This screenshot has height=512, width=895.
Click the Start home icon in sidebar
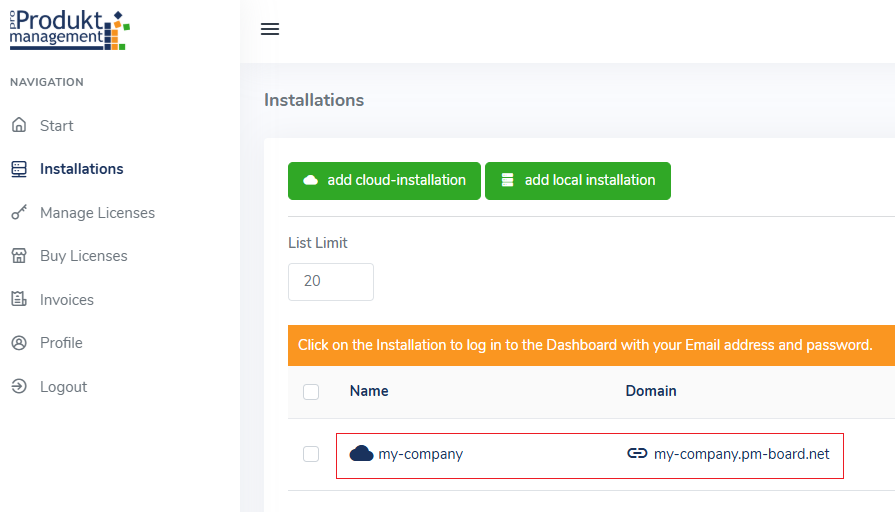(18, 126)
